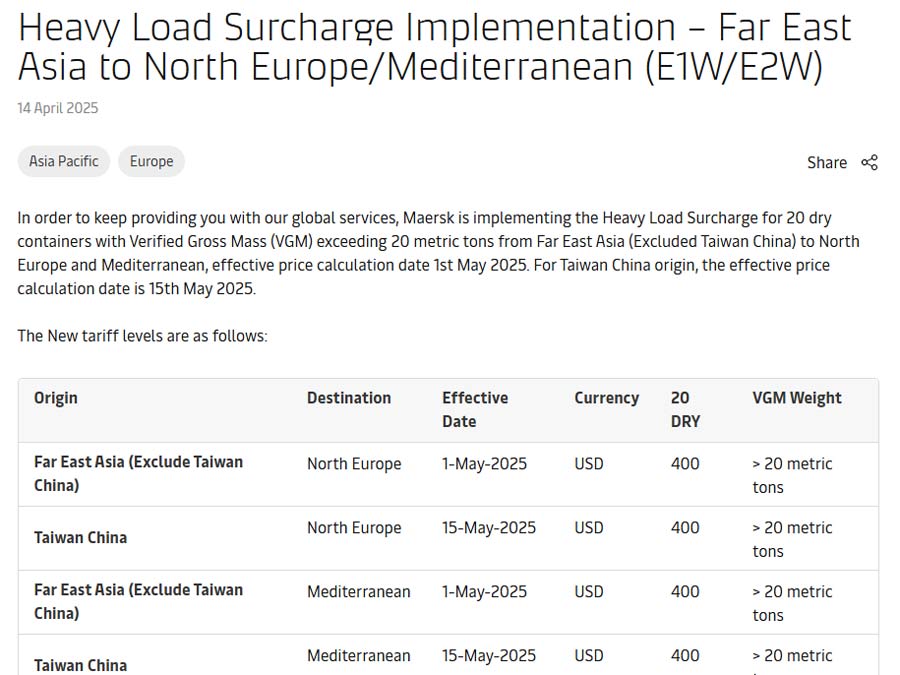Select North Europe in the first table row

click(x=354, y=464)
